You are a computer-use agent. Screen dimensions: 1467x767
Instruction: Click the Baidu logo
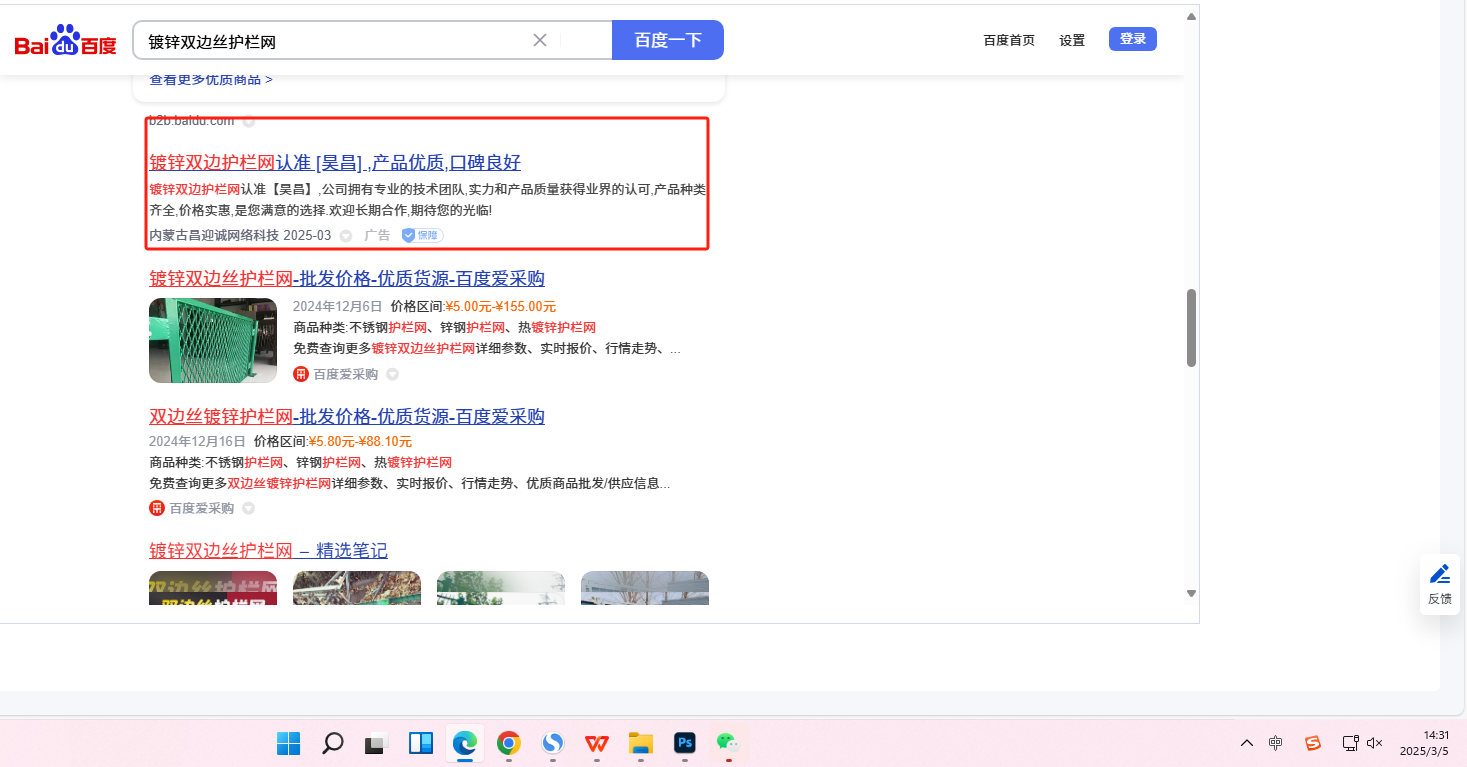66,41
